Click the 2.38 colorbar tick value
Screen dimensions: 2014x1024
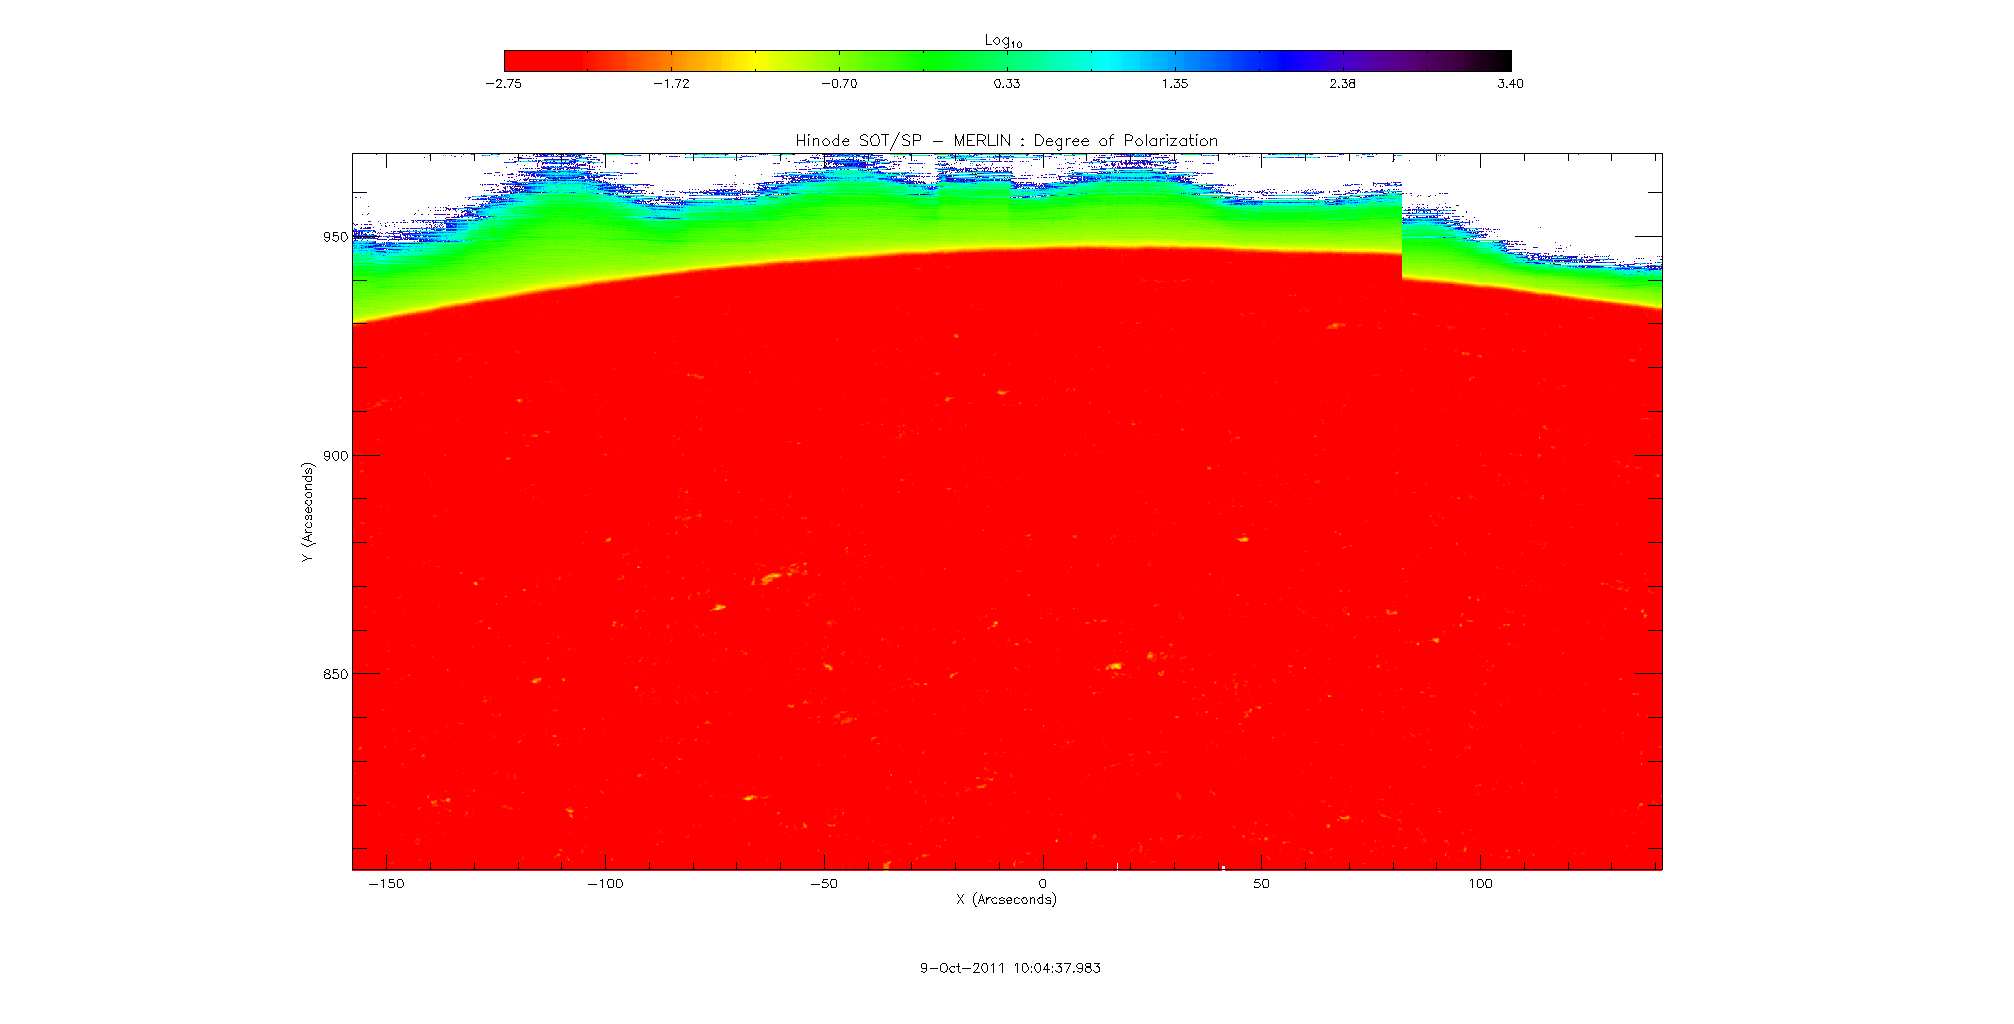click(1342, 84)
